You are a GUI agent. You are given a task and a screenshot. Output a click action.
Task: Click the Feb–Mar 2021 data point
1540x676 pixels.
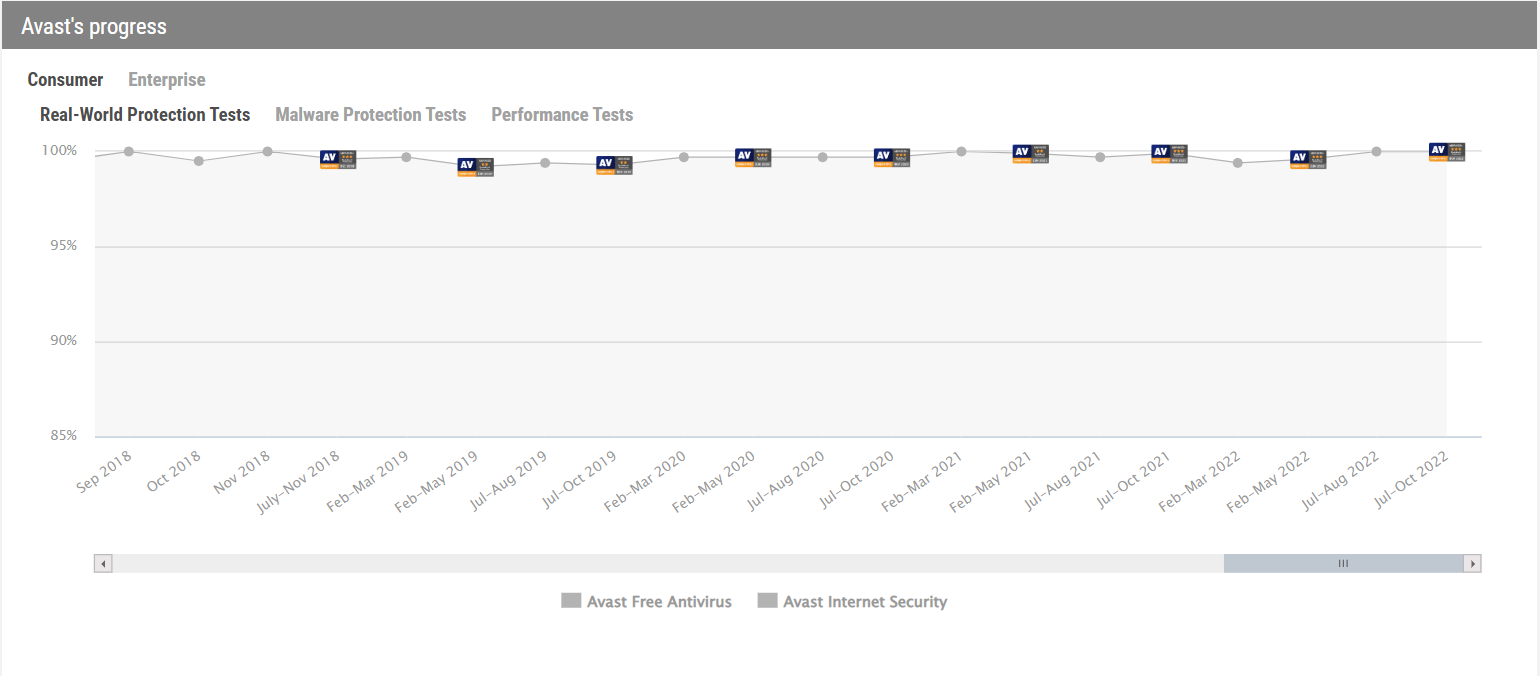pyautogui.click(x=961, y=152)
